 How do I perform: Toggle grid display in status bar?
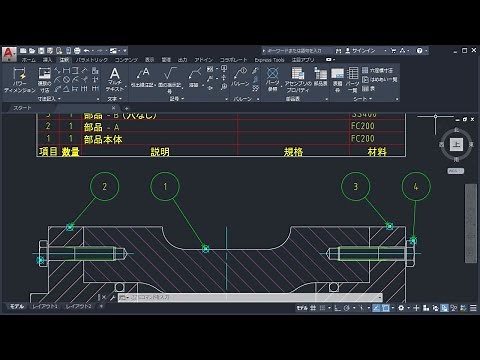[x=313, y=308]
